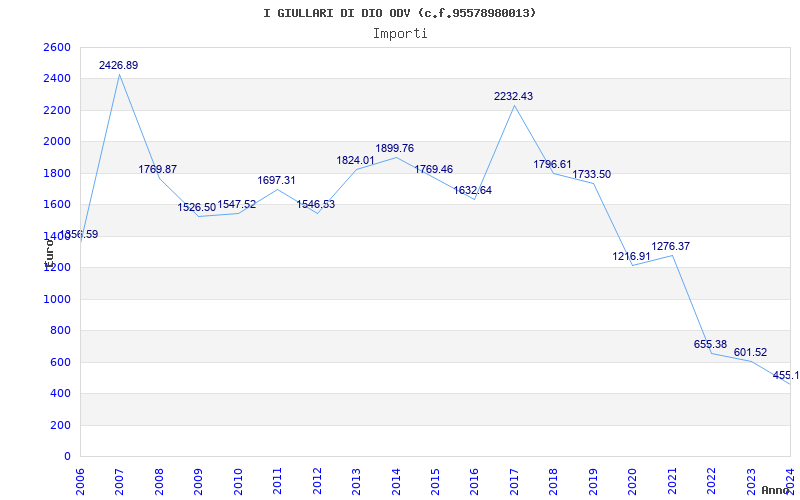
Task: Click the Euro y-axis title
Action: tap(49, 254)
